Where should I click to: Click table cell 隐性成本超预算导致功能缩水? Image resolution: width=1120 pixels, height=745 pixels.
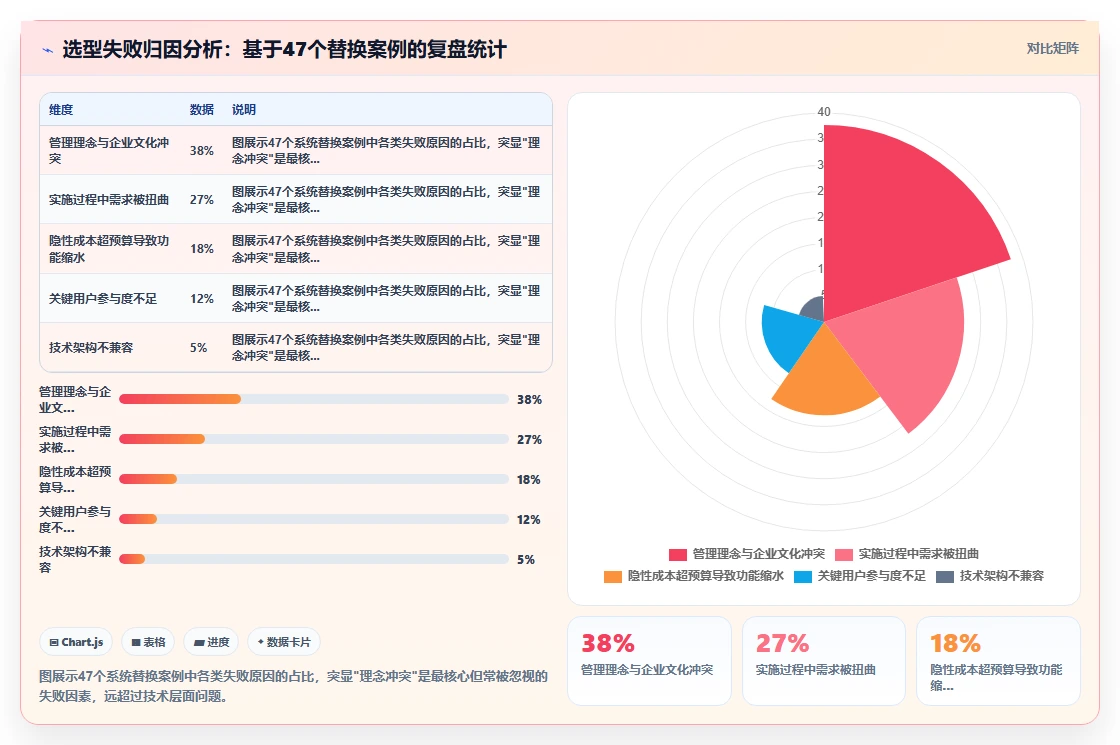coord(109,249)
